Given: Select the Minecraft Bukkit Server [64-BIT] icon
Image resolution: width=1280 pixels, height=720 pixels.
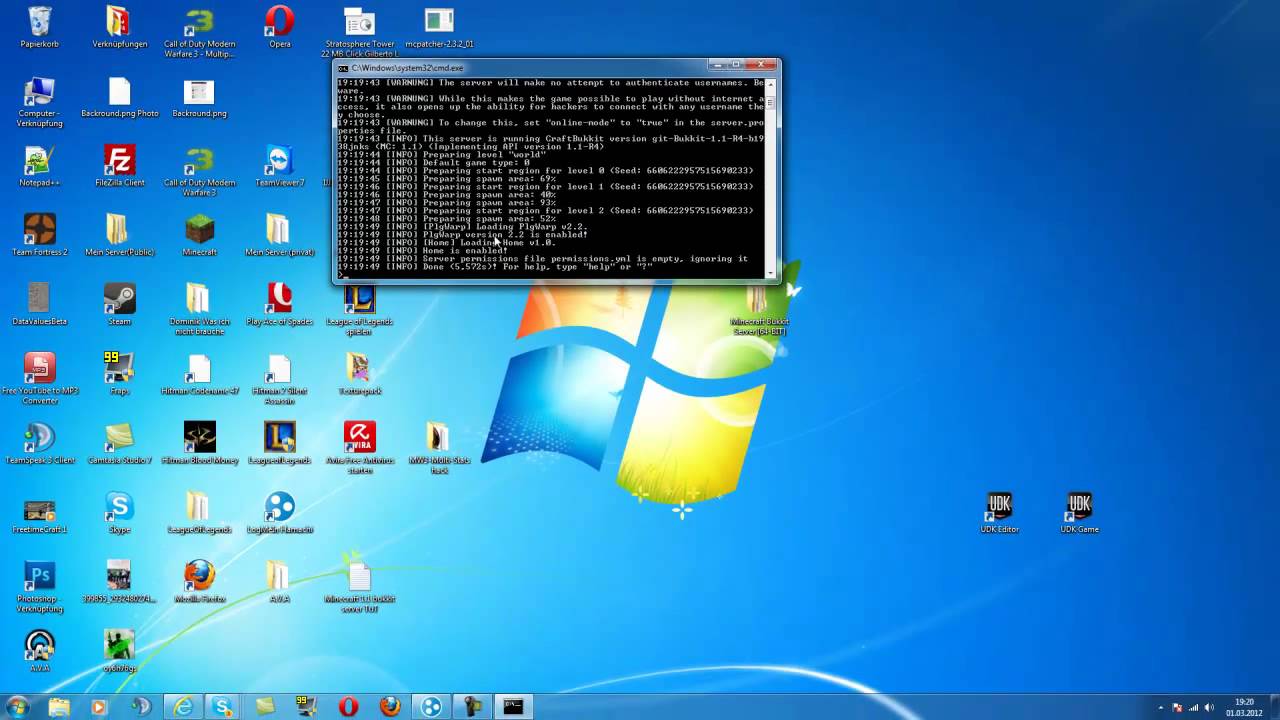Looking at the screenshot, I should [760, 310].
